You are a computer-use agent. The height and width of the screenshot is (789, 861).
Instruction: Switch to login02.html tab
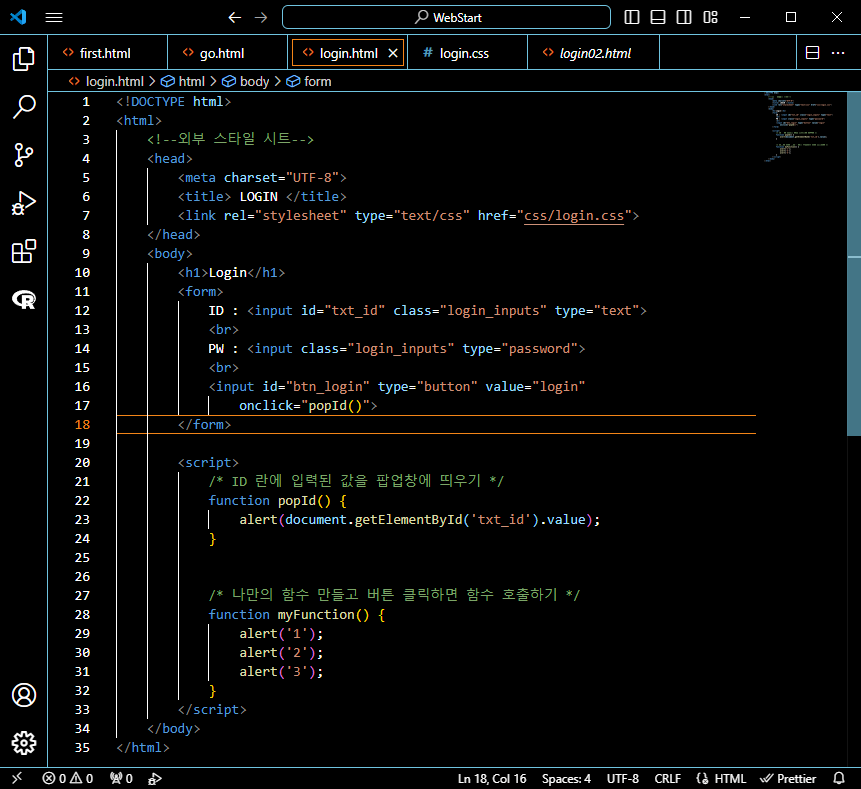[x=594, y=53]
